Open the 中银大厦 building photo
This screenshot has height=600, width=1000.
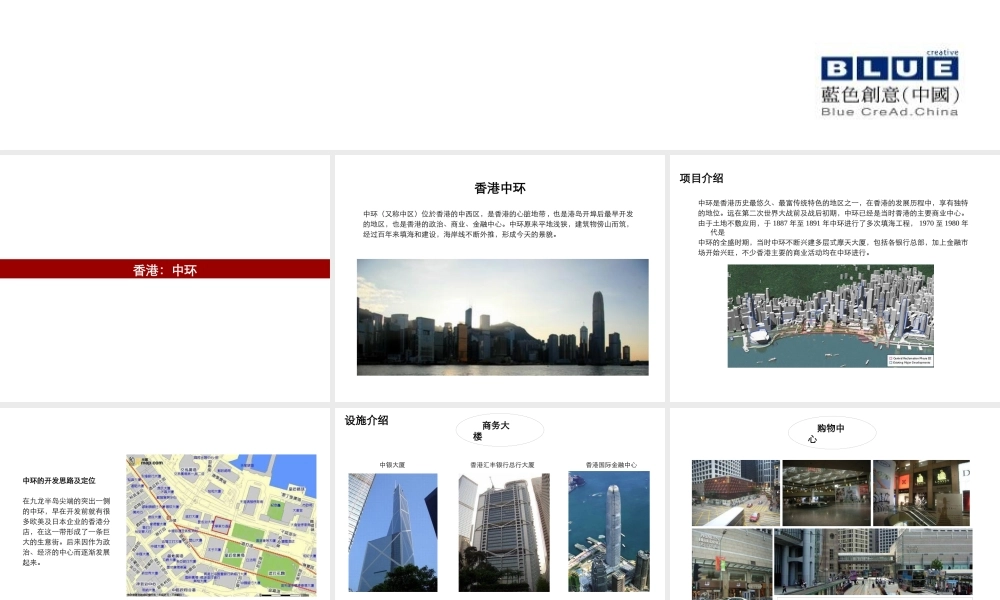click(x=393, y=532)
